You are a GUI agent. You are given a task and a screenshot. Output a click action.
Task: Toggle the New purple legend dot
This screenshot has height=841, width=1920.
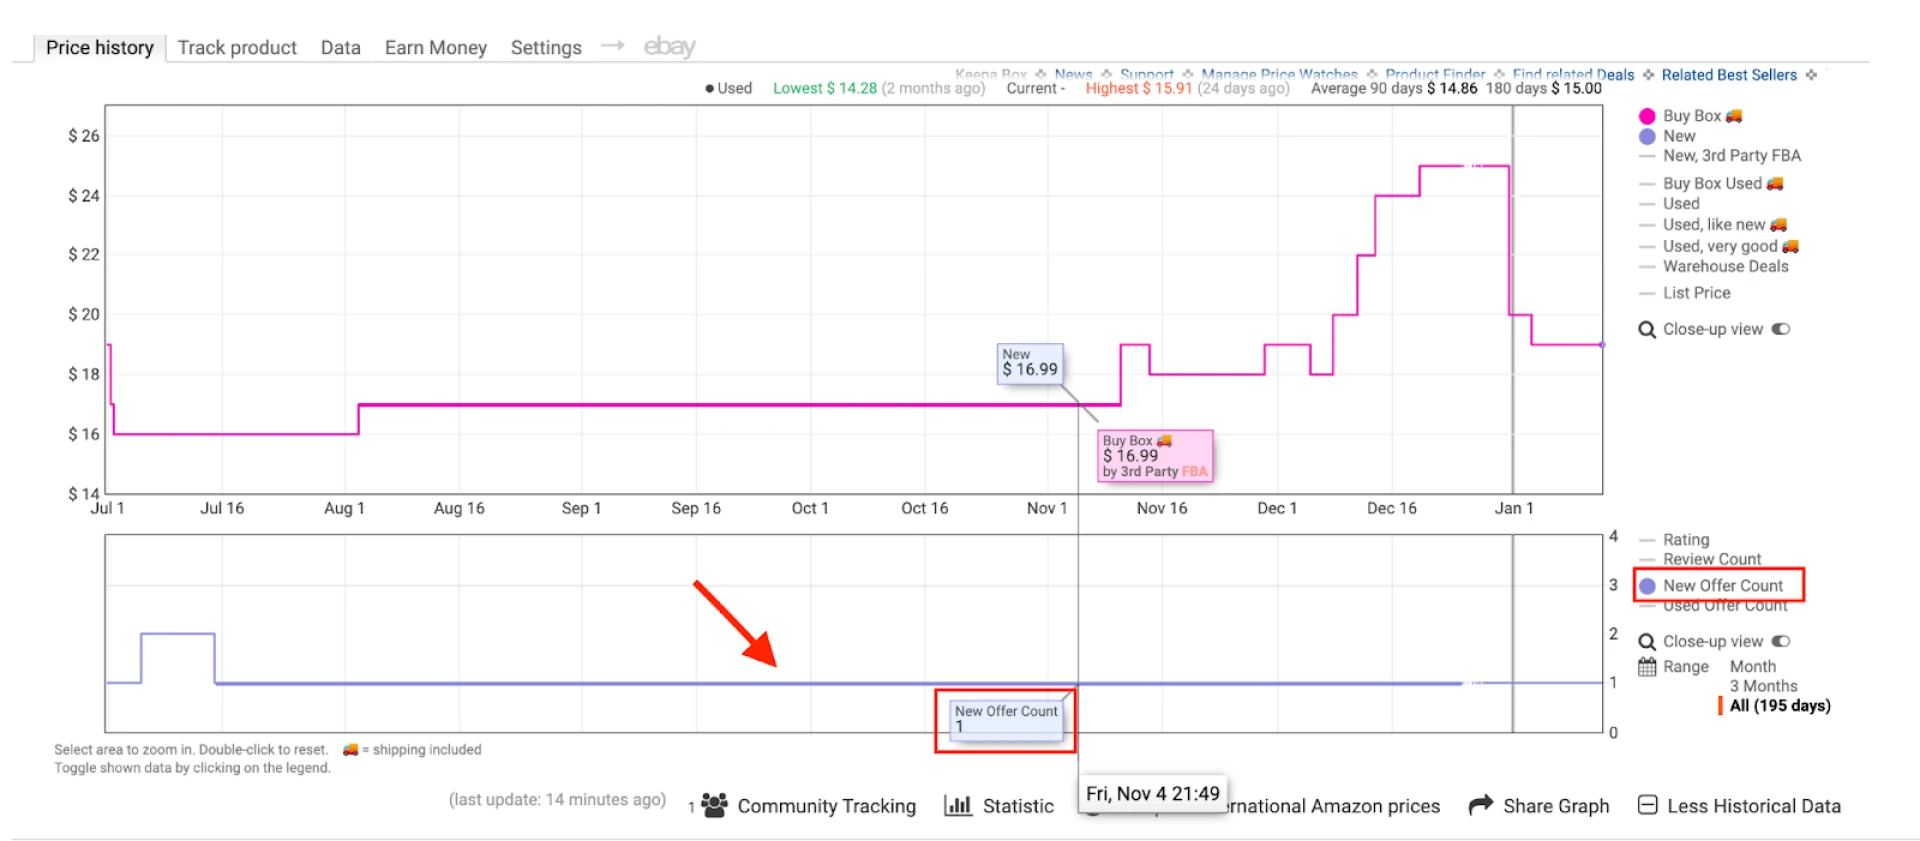pos(1647,136)
